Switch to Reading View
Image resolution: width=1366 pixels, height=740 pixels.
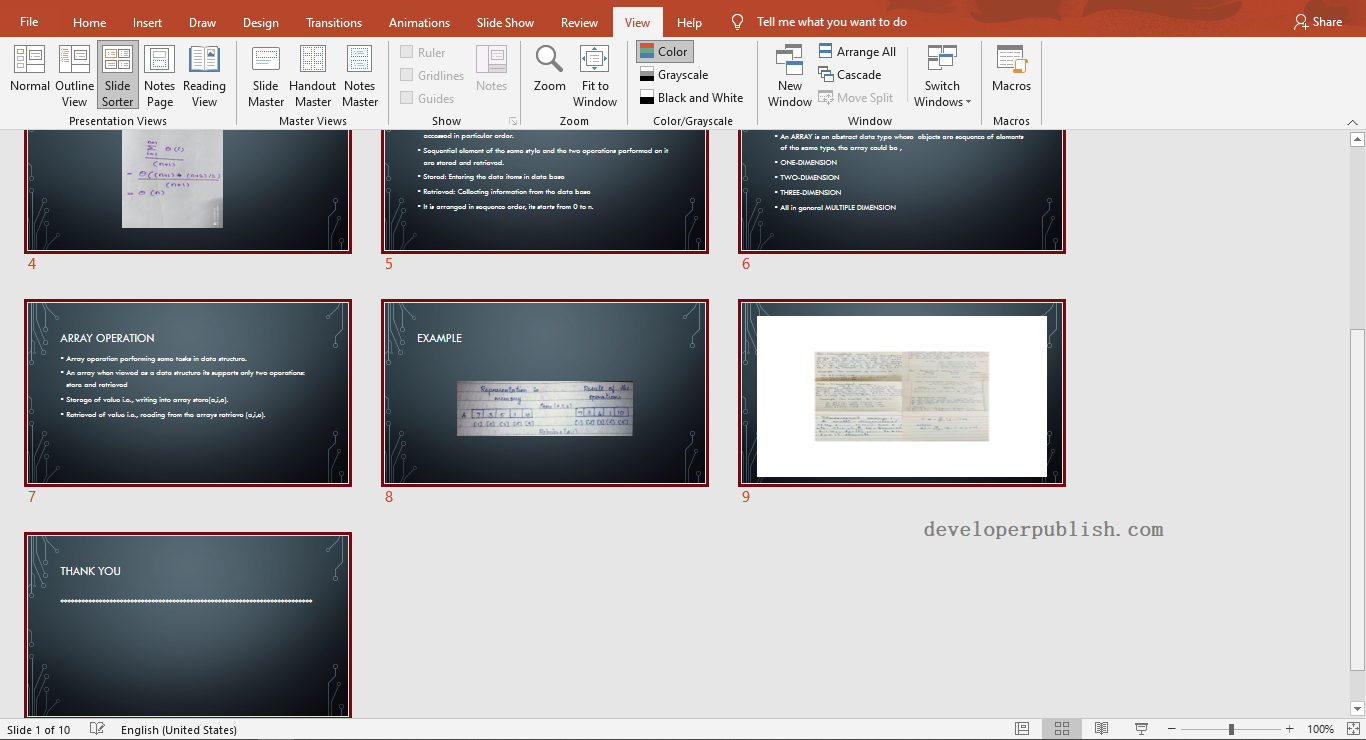click(x=204, y=75)
